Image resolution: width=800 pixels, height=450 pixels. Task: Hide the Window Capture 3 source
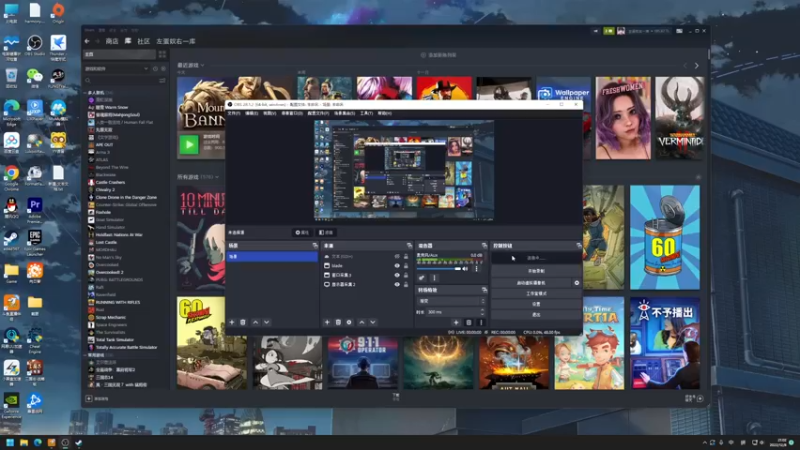(397, 275)
